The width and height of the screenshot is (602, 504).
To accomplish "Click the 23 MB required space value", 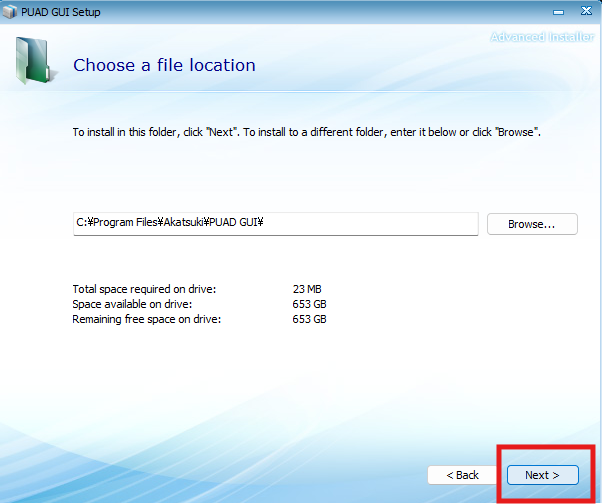I will point(308,289).
